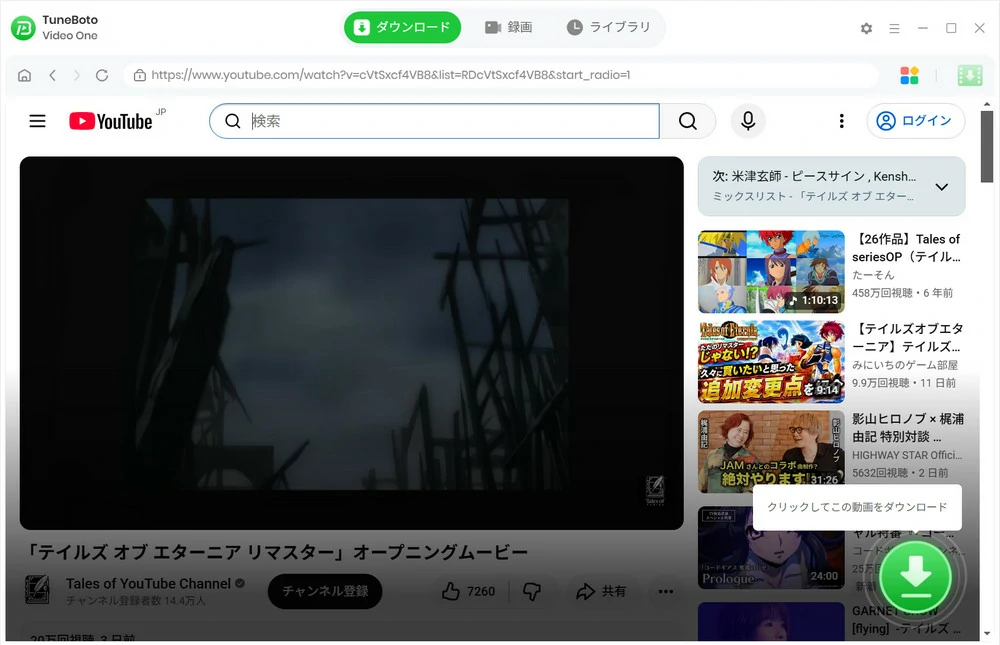Go to browser home page
Screen dimensions: 1000x645
24,75
